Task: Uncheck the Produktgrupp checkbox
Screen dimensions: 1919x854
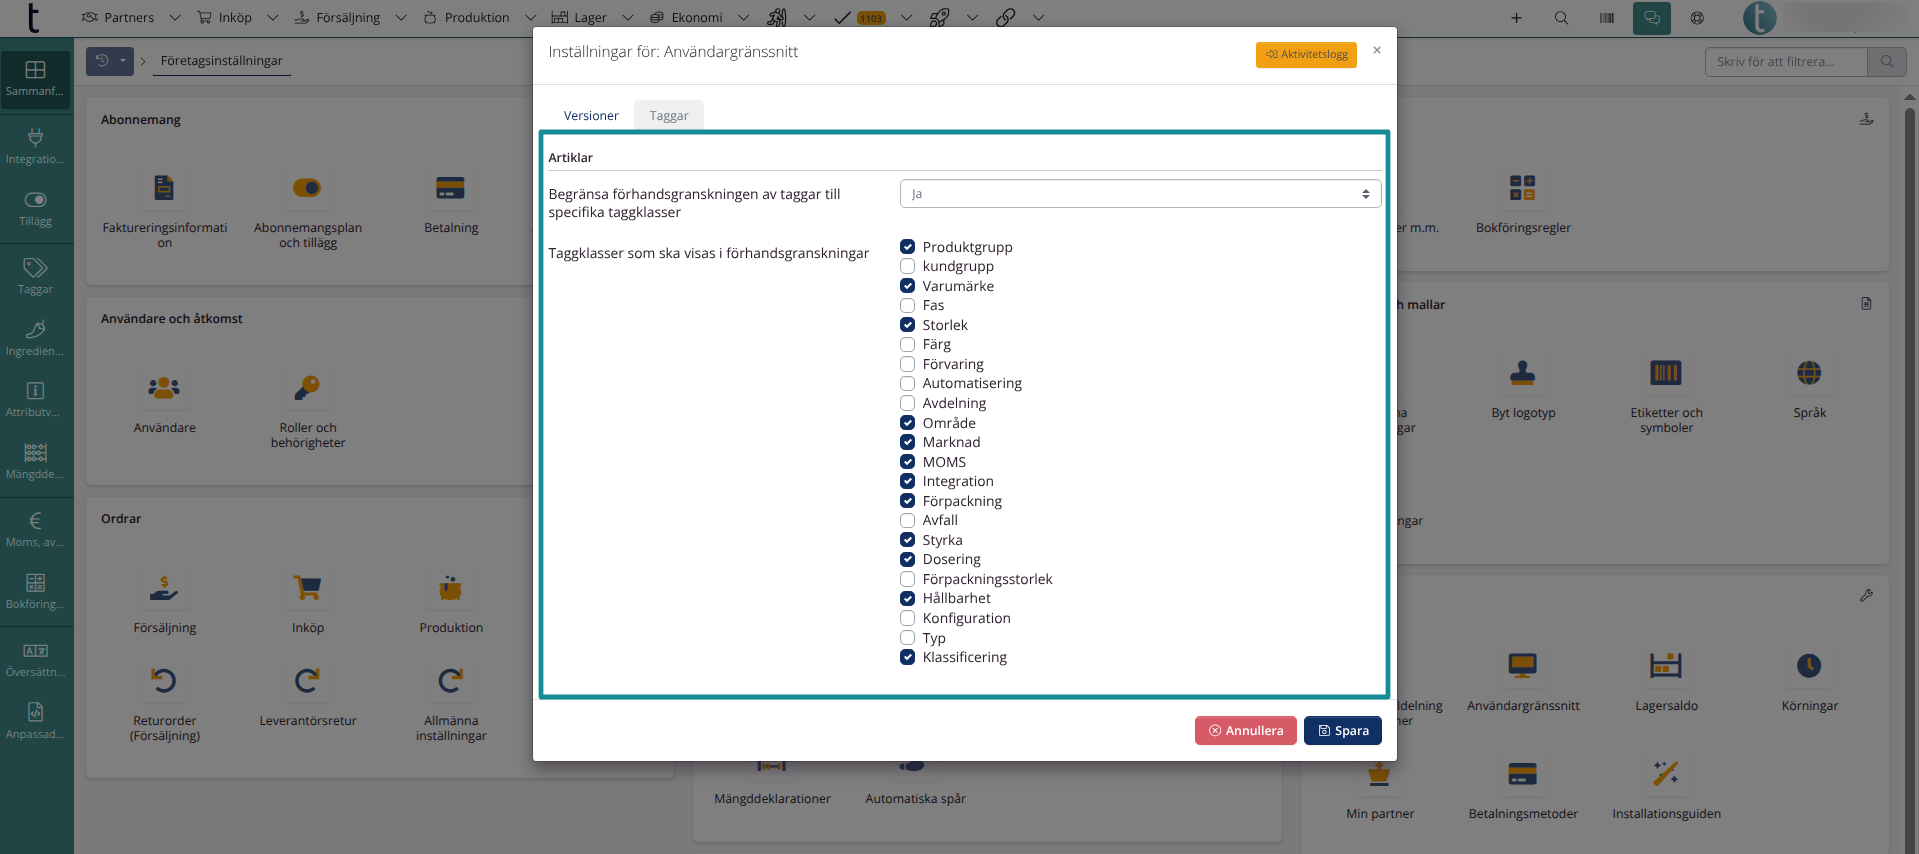Action: pos(907,247)
